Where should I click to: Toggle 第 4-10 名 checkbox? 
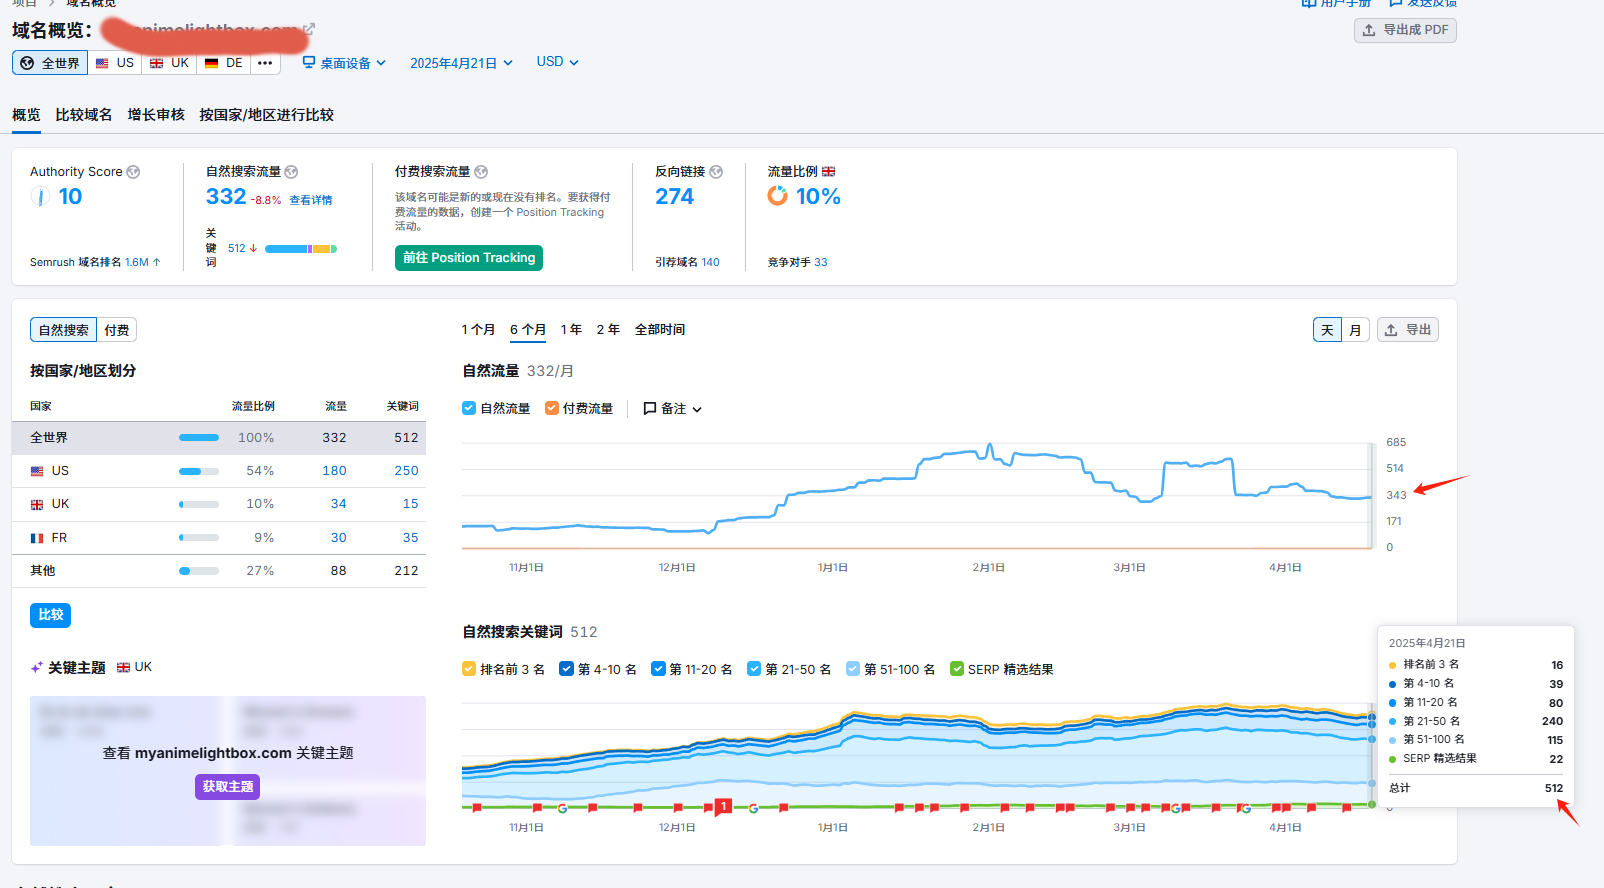[567, 669]
